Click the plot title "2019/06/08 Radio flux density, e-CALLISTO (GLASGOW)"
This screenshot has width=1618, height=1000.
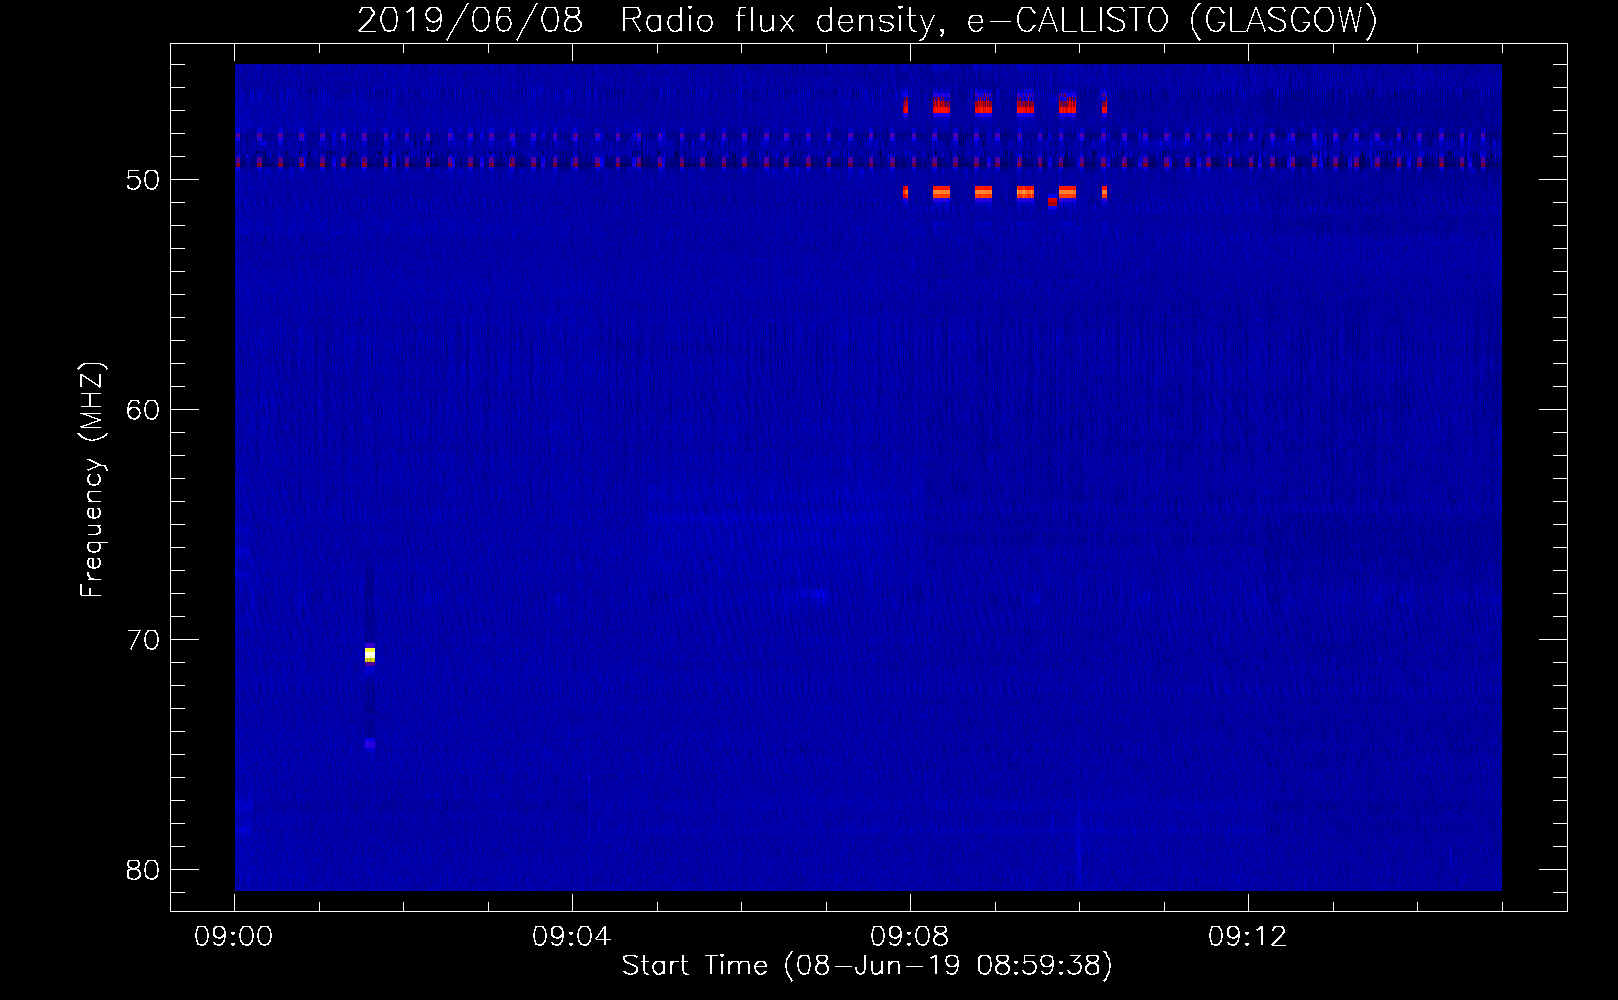(867, 20)
